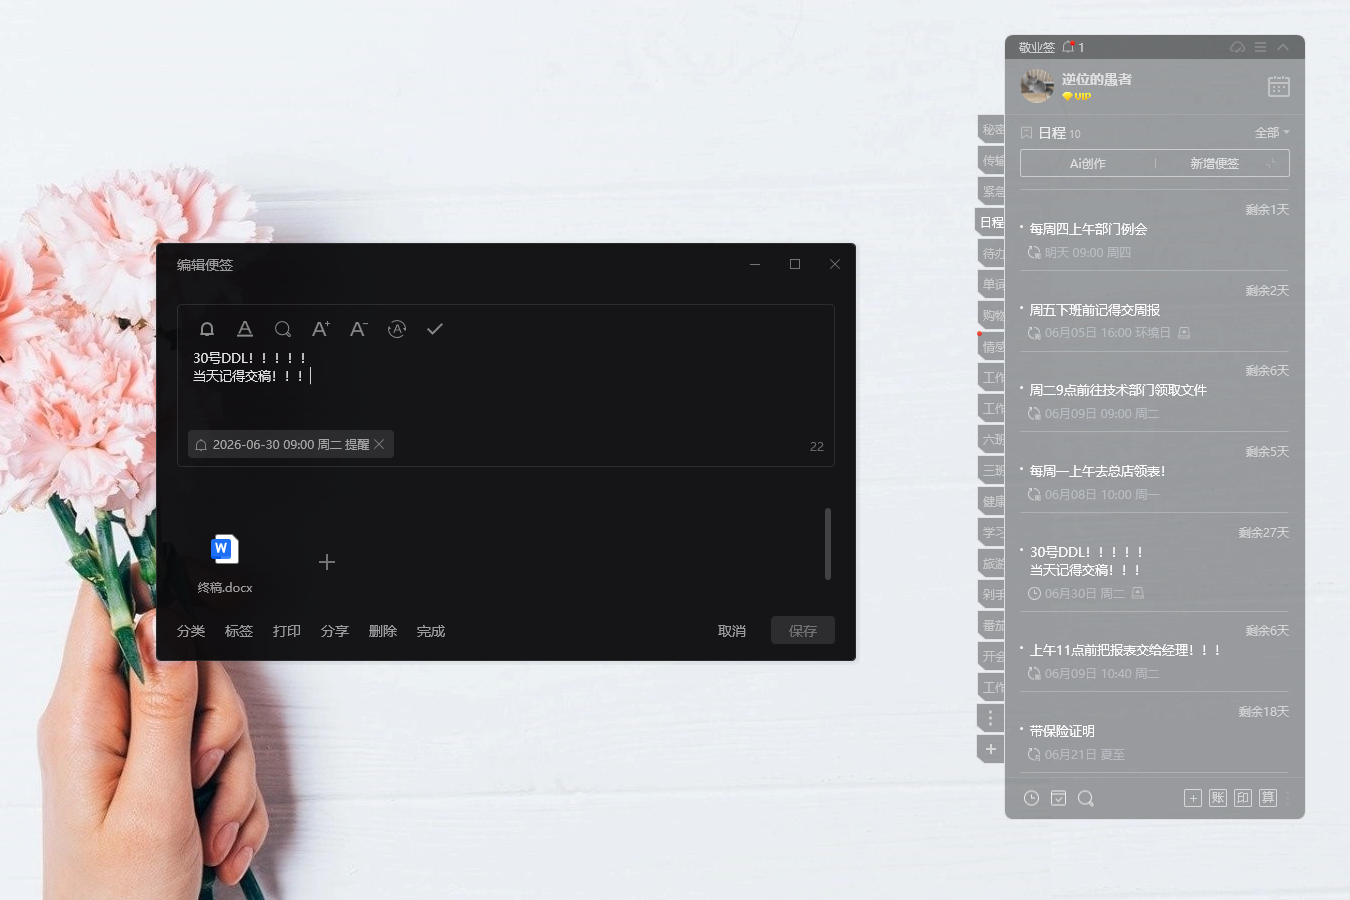Viewport: 1350px width, 900px height.
Task: Click the cloud sync icon
Action: pos(1238,47)
